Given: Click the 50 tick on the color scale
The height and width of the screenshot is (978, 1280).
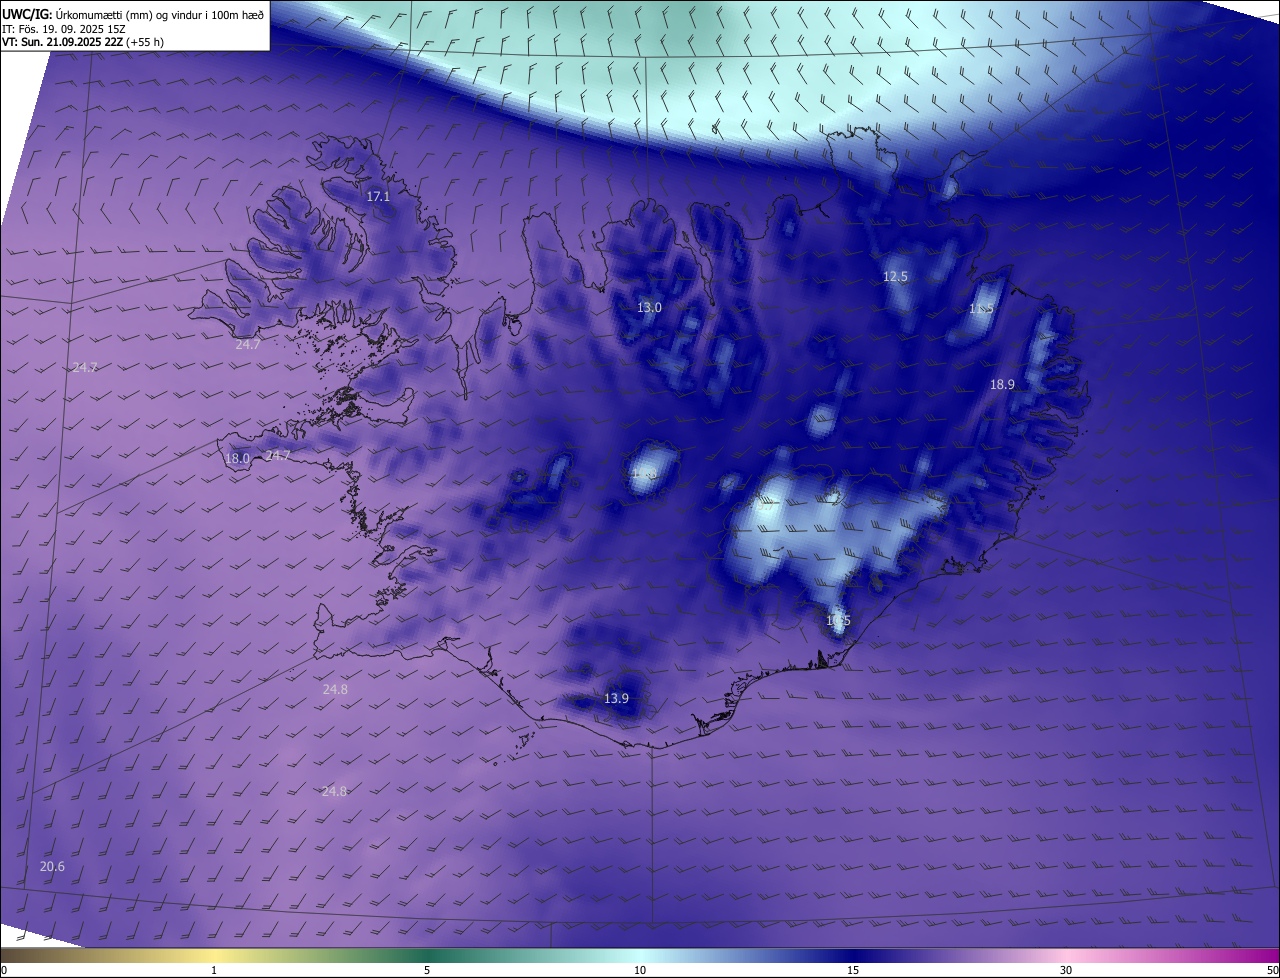Looking at the screenshot, I should (1272, 970).
